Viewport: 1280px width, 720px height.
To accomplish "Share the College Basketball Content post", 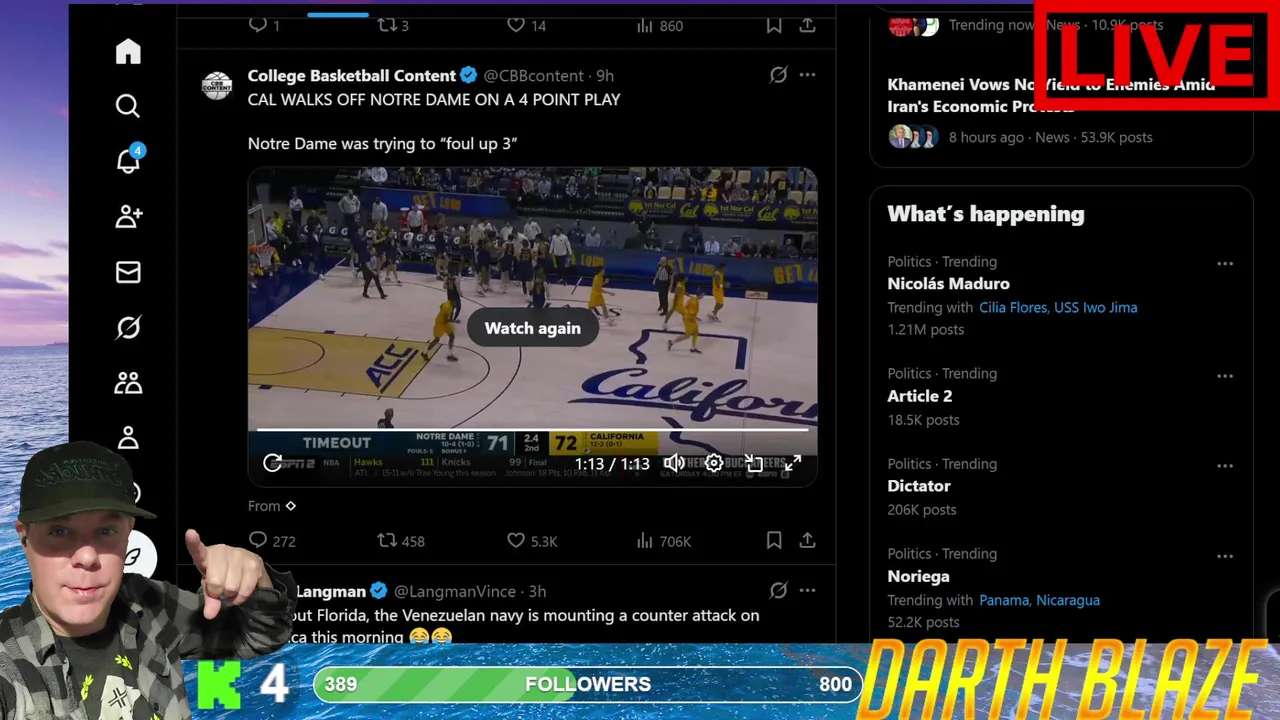I will [807, 540].
